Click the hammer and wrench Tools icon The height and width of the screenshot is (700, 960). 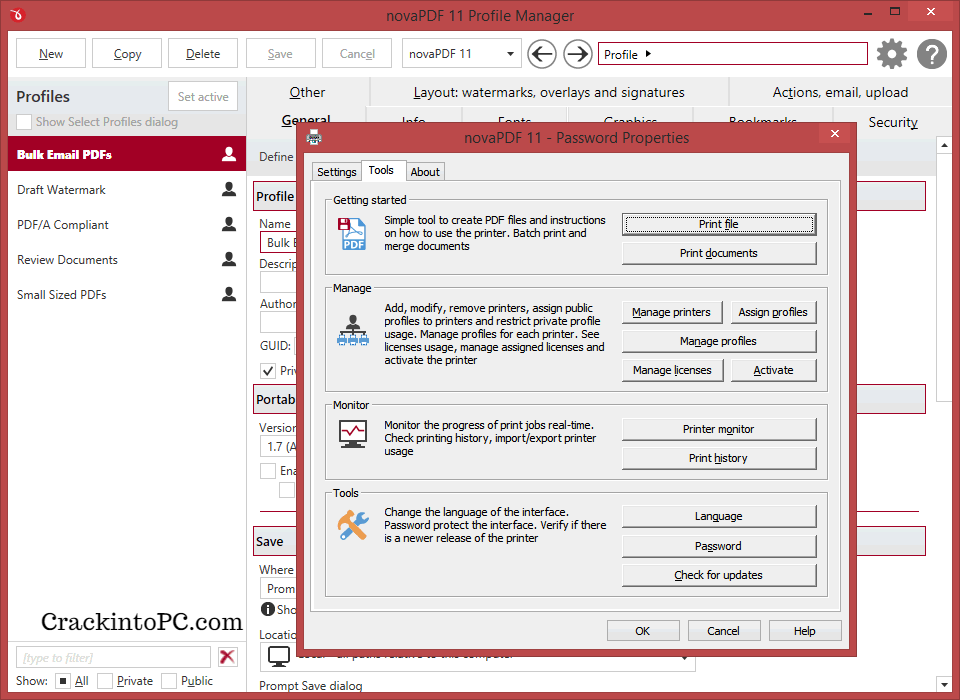click(x=353, y=525)
